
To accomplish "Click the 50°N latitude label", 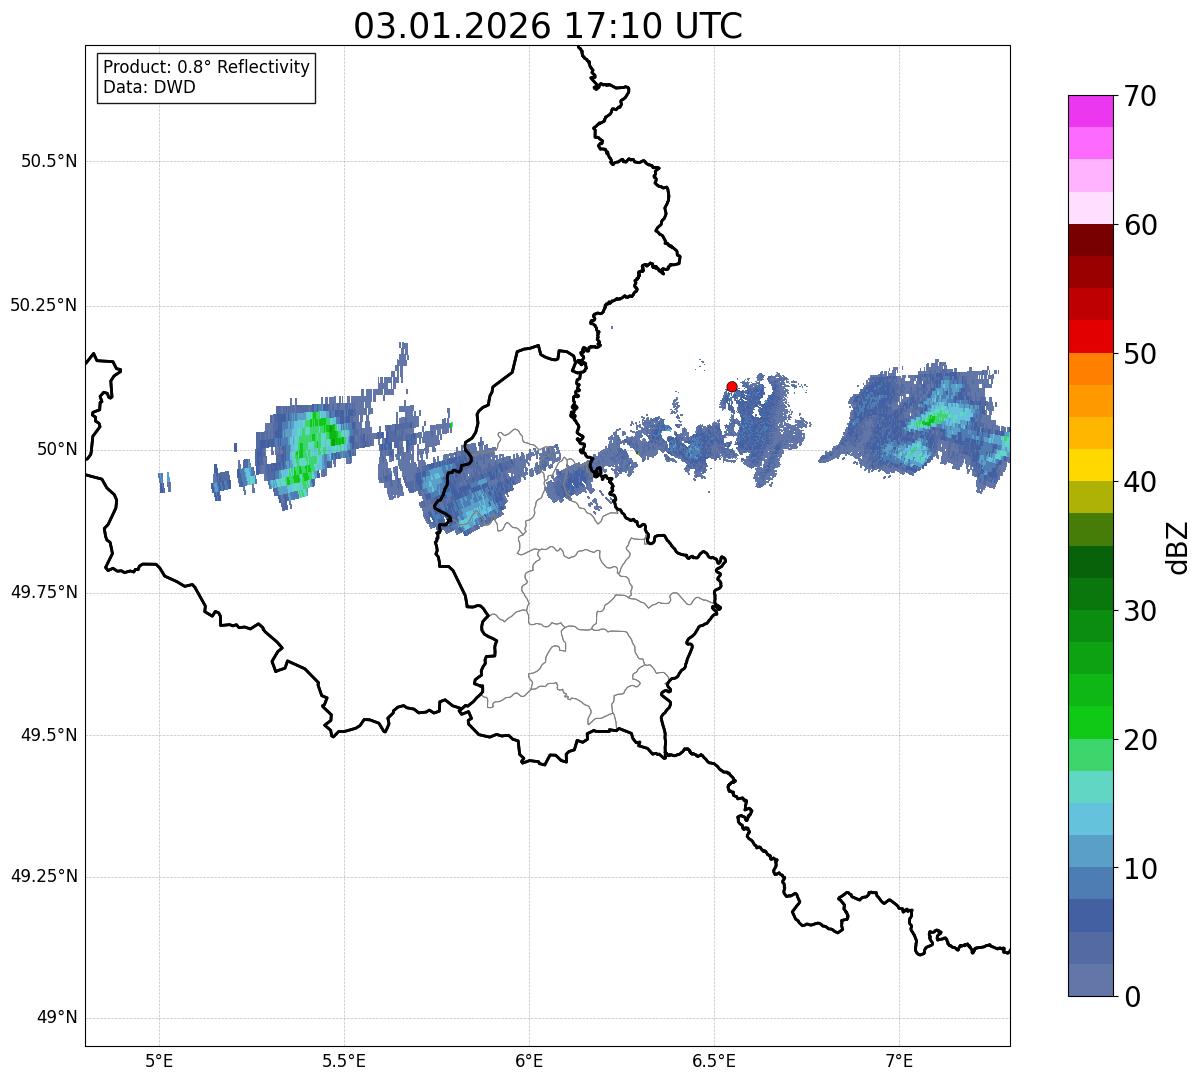I will pyautogui.click(x=57, y=449).
